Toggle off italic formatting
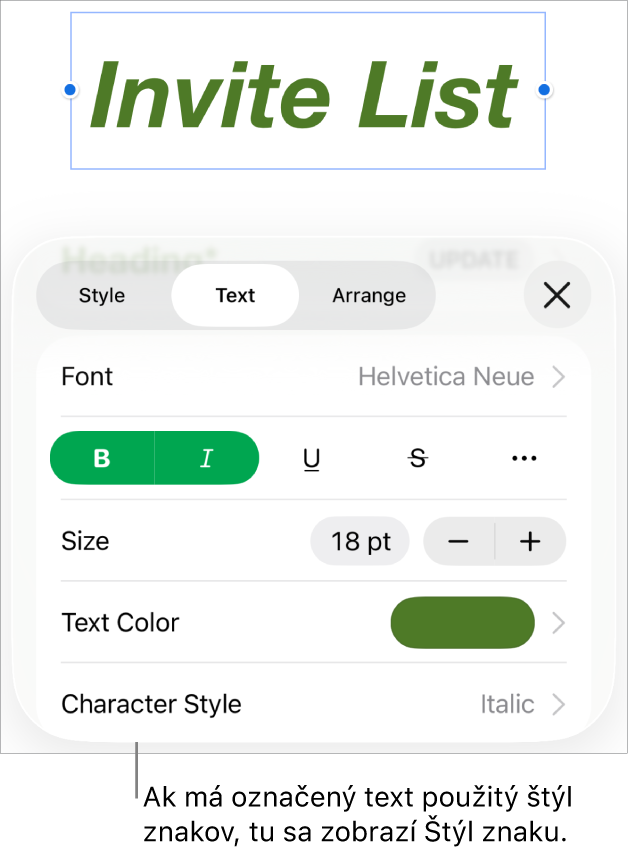628x859 pixels. tap(207, 458)
